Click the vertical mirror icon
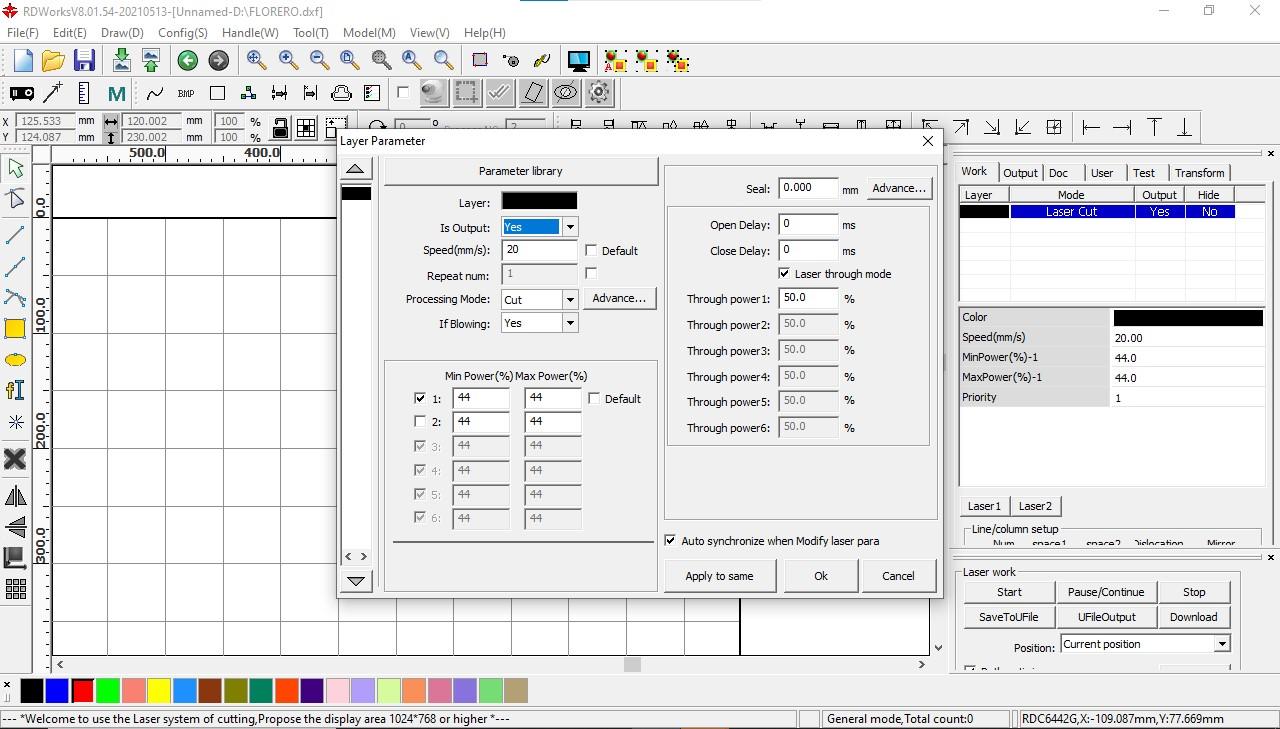The height and width of the screenshot is (729, 1280). tap(15, 527)
